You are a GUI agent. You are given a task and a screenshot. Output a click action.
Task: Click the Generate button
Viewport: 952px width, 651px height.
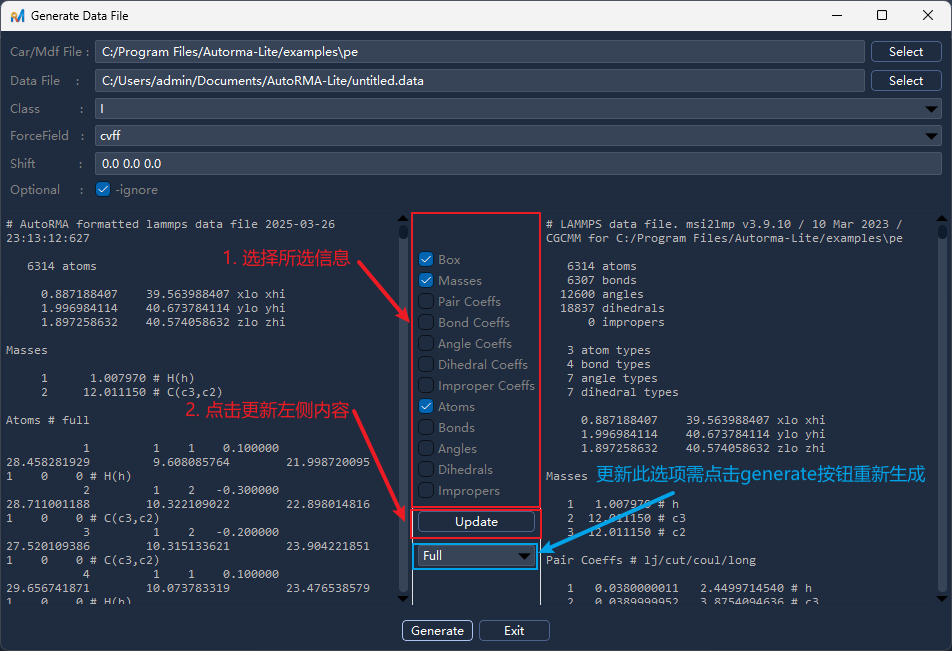tap(437, 631)
